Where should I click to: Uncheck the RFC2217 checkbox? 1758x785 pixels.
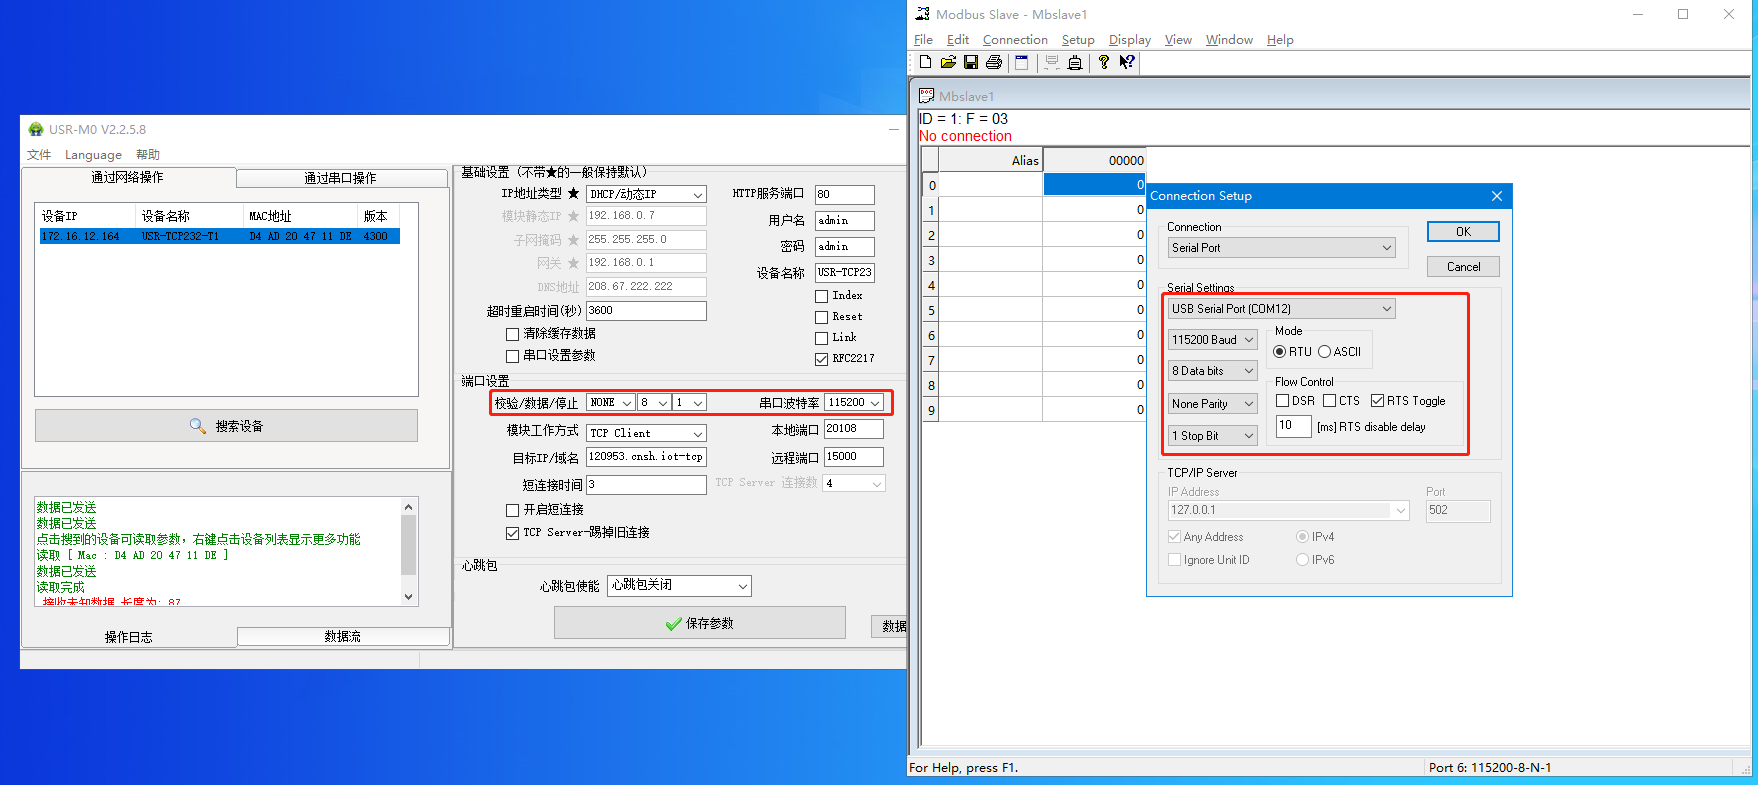(x=822, y=359)
